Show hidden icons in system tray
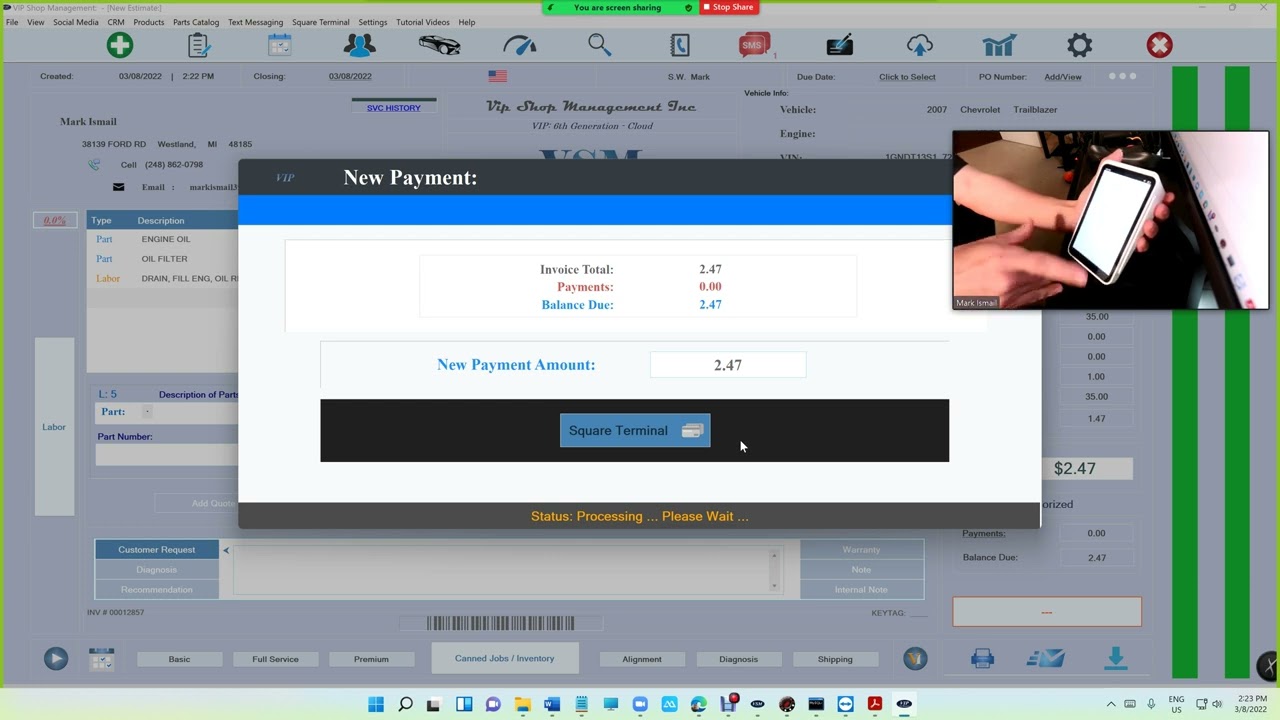The image size is (1280, 720). click(x=1111, y=704)
